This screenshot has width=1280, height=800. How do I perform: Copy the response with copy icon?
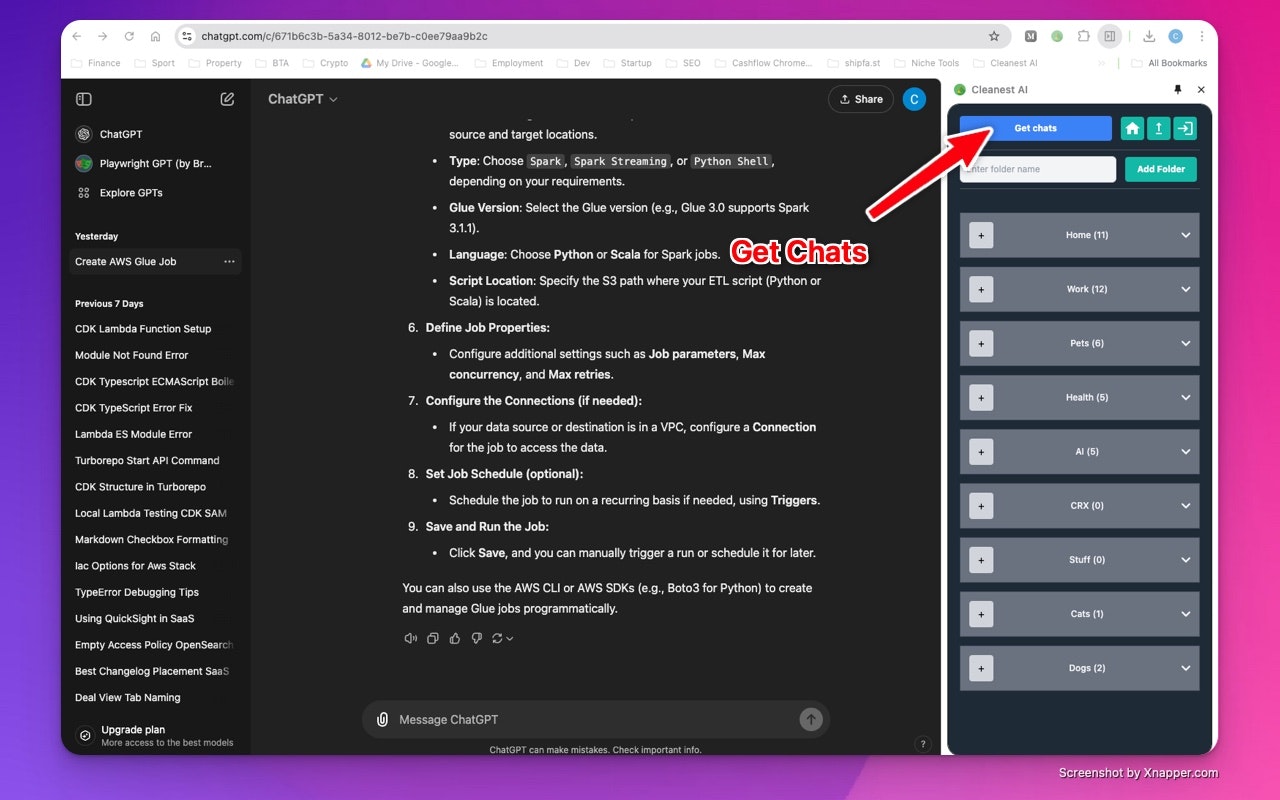[x=433, y=638]
